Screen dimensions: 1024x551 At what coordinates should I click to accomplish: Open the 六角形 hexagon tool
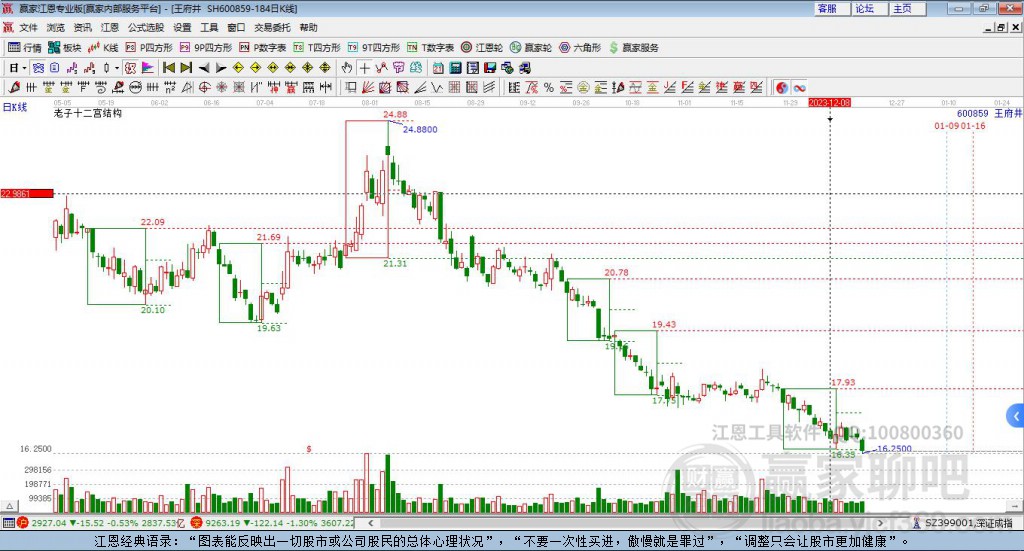pos(580,48)
